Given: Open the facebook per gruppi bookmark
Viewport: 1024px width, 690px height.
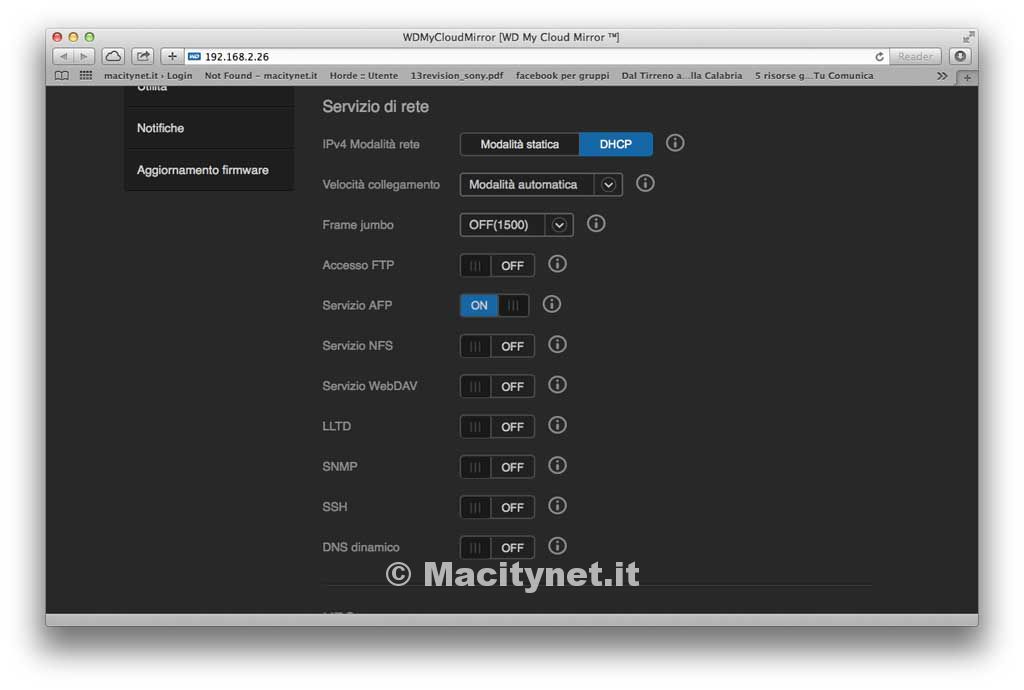Looking at the screenshot, I should point(562,76).
